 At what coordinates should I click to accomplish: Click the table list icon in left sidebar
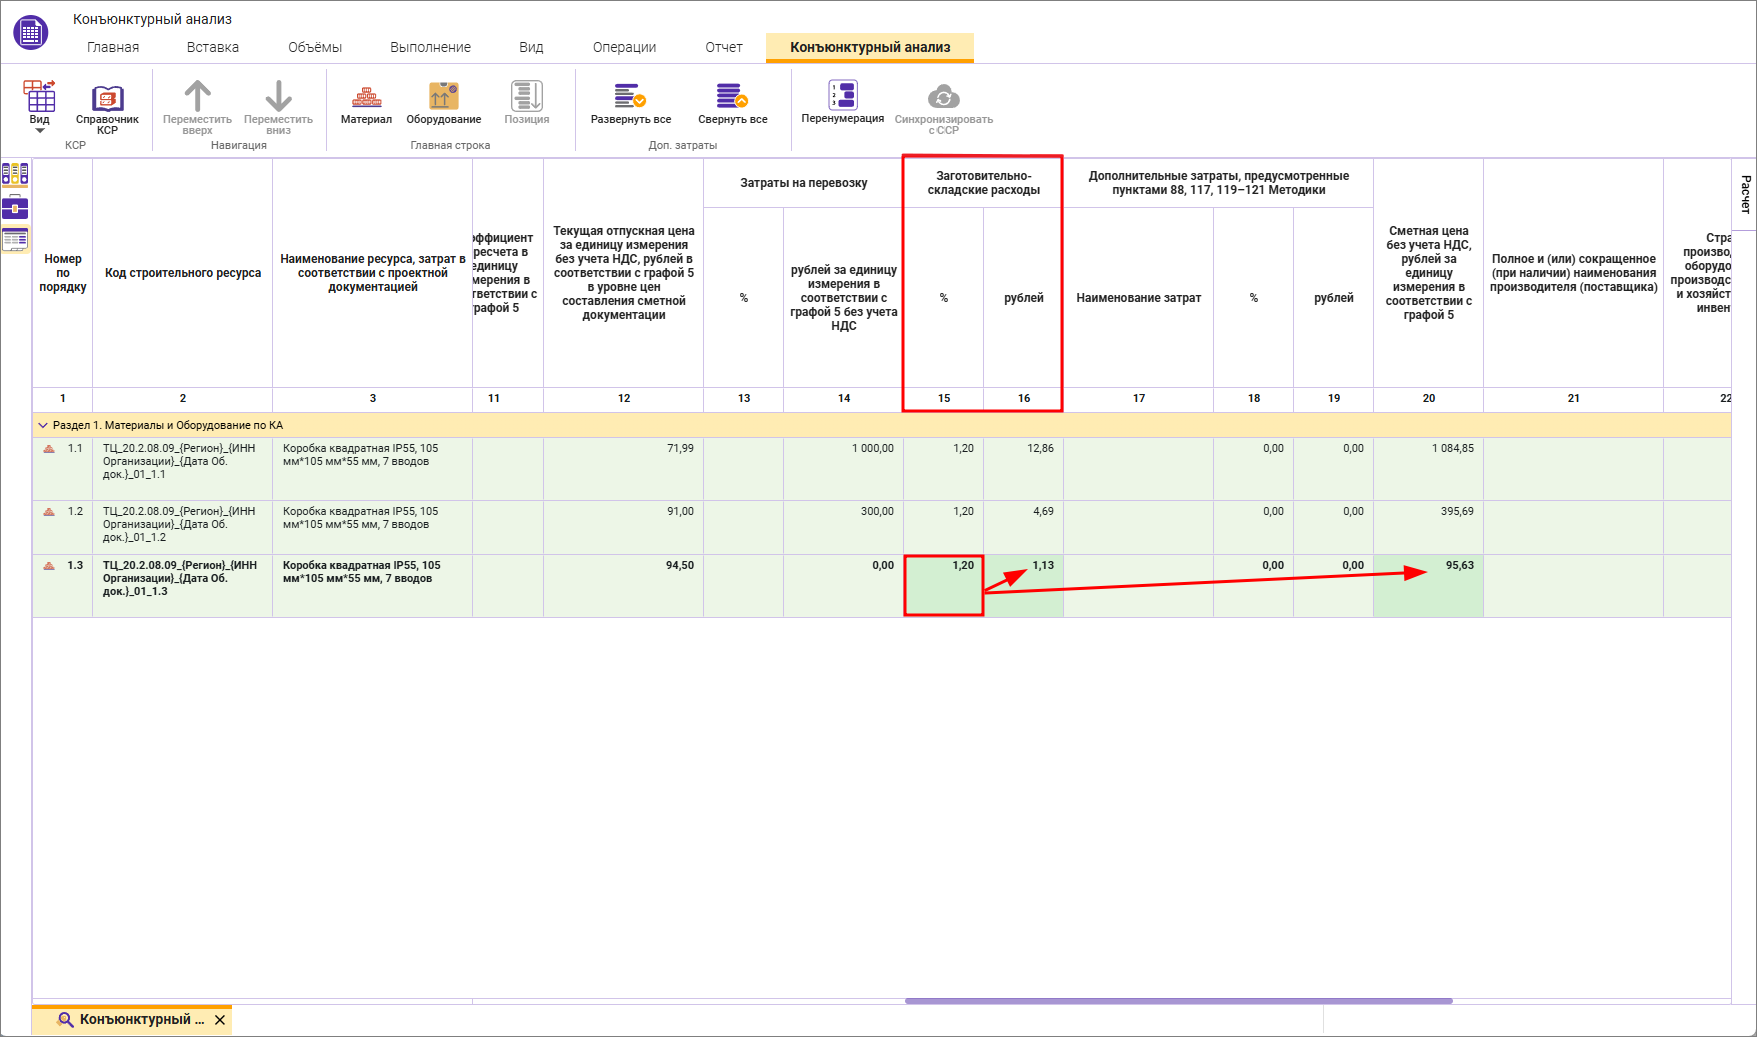coord(15,240)
